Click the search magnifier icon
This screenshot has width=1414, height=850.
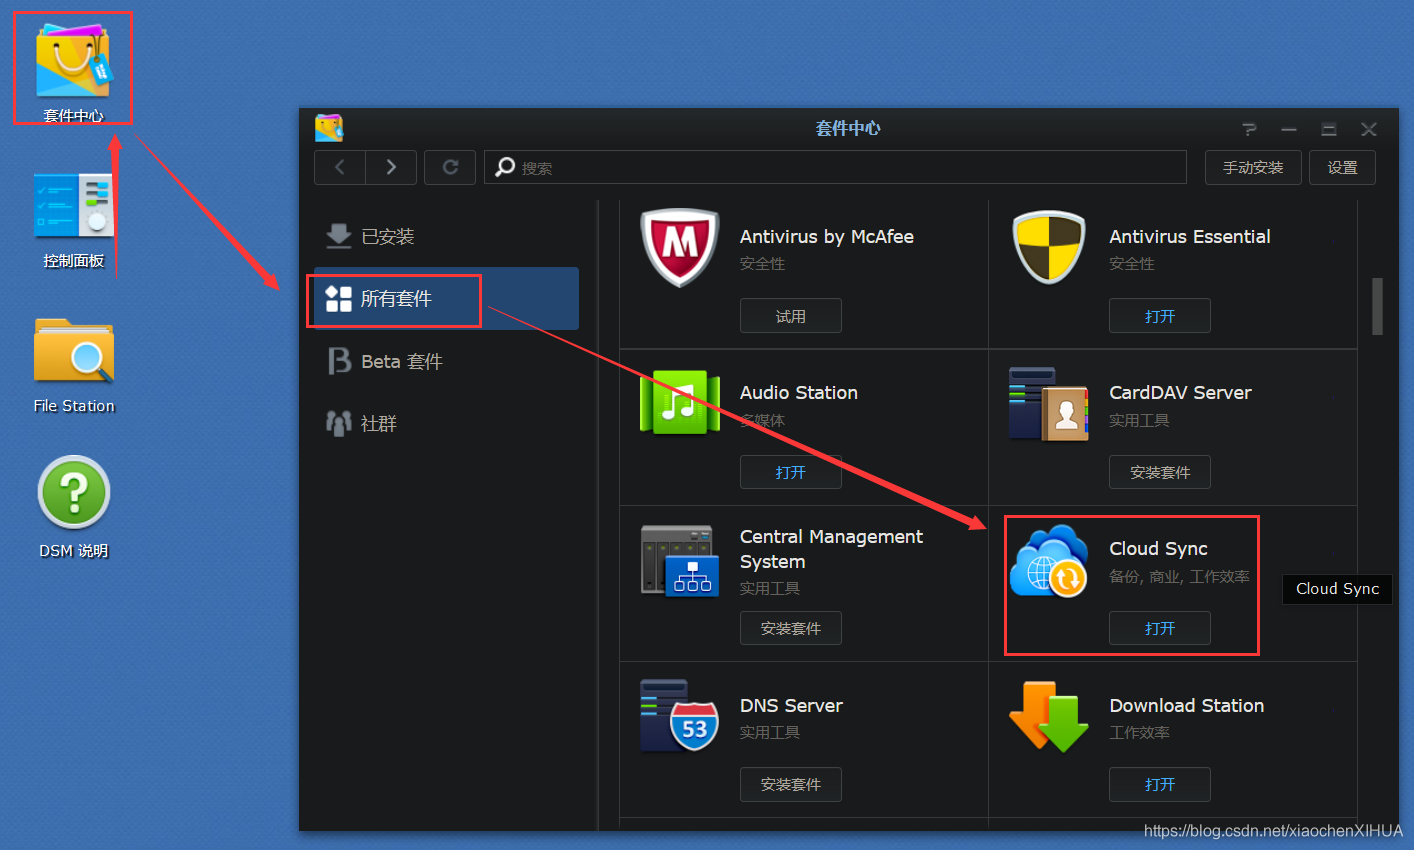505,167
